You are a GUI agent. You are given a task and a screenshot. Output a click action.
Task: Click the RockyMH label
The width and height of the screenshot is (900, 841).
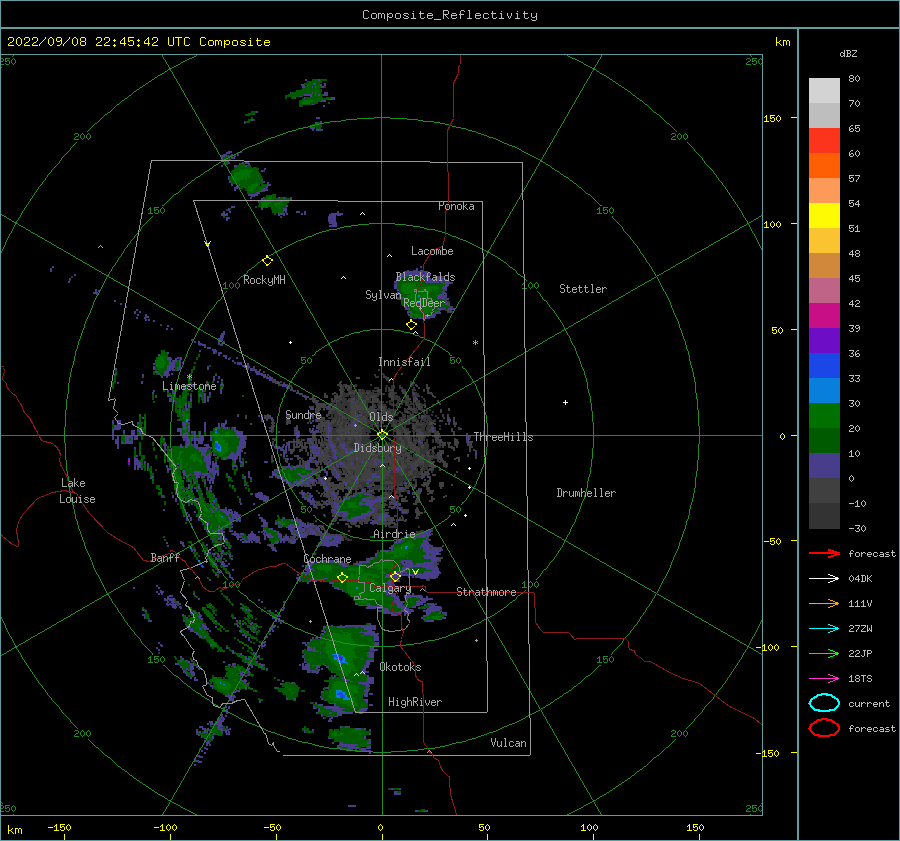click(x=264, y=280)
